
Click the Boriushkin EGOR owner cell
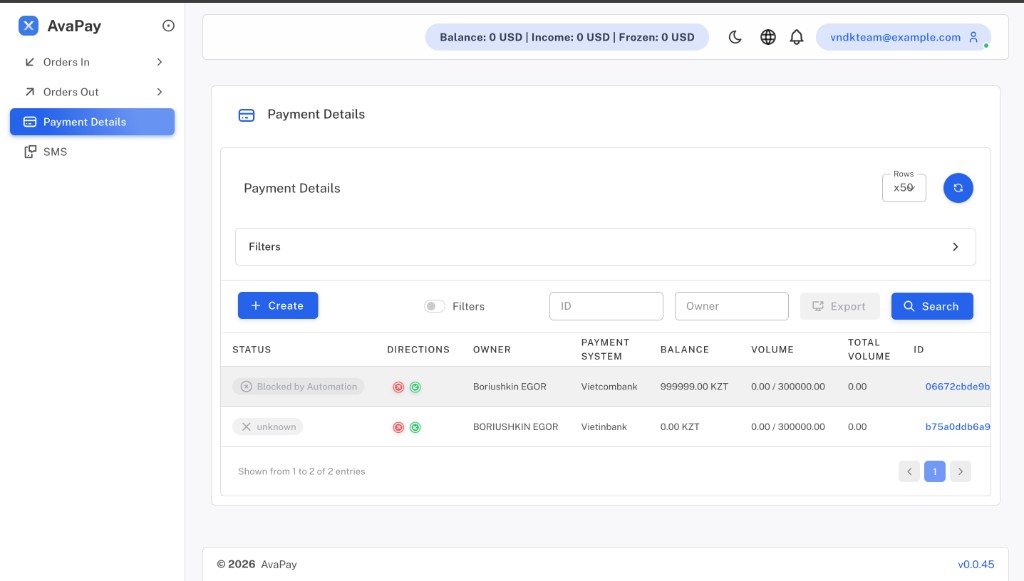510,386
